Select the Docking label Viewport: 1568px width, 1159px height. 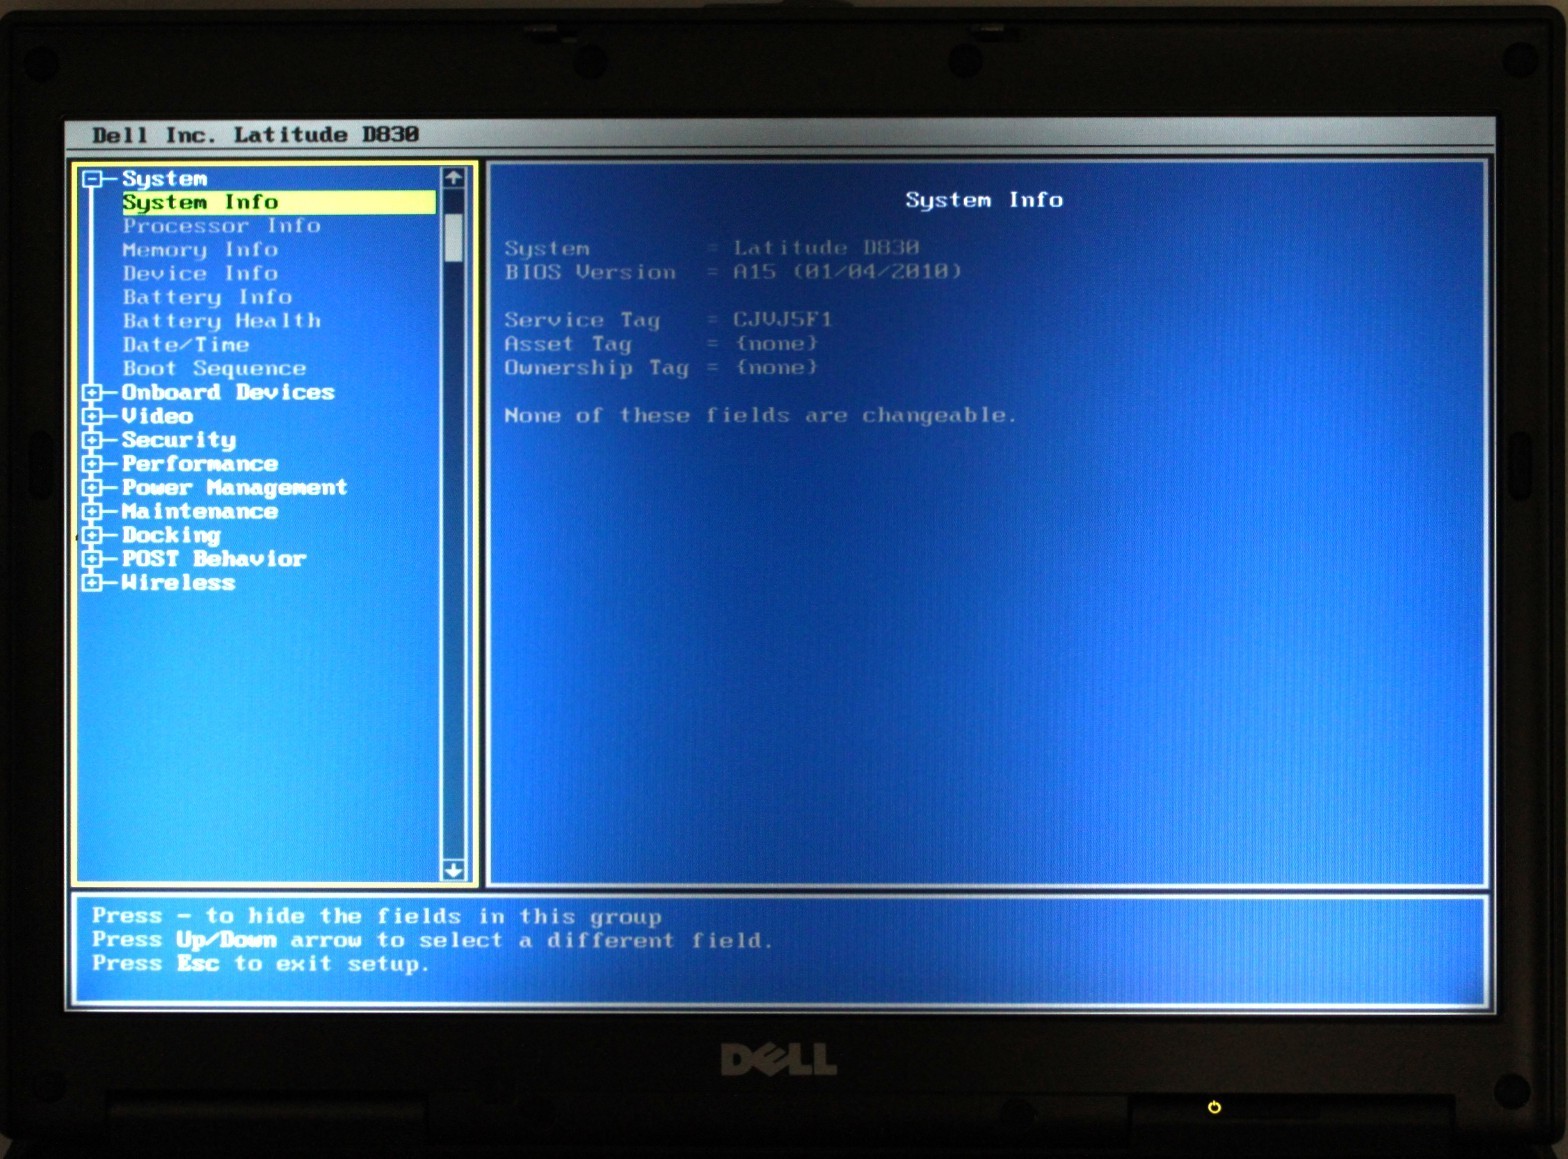point(171,535)
